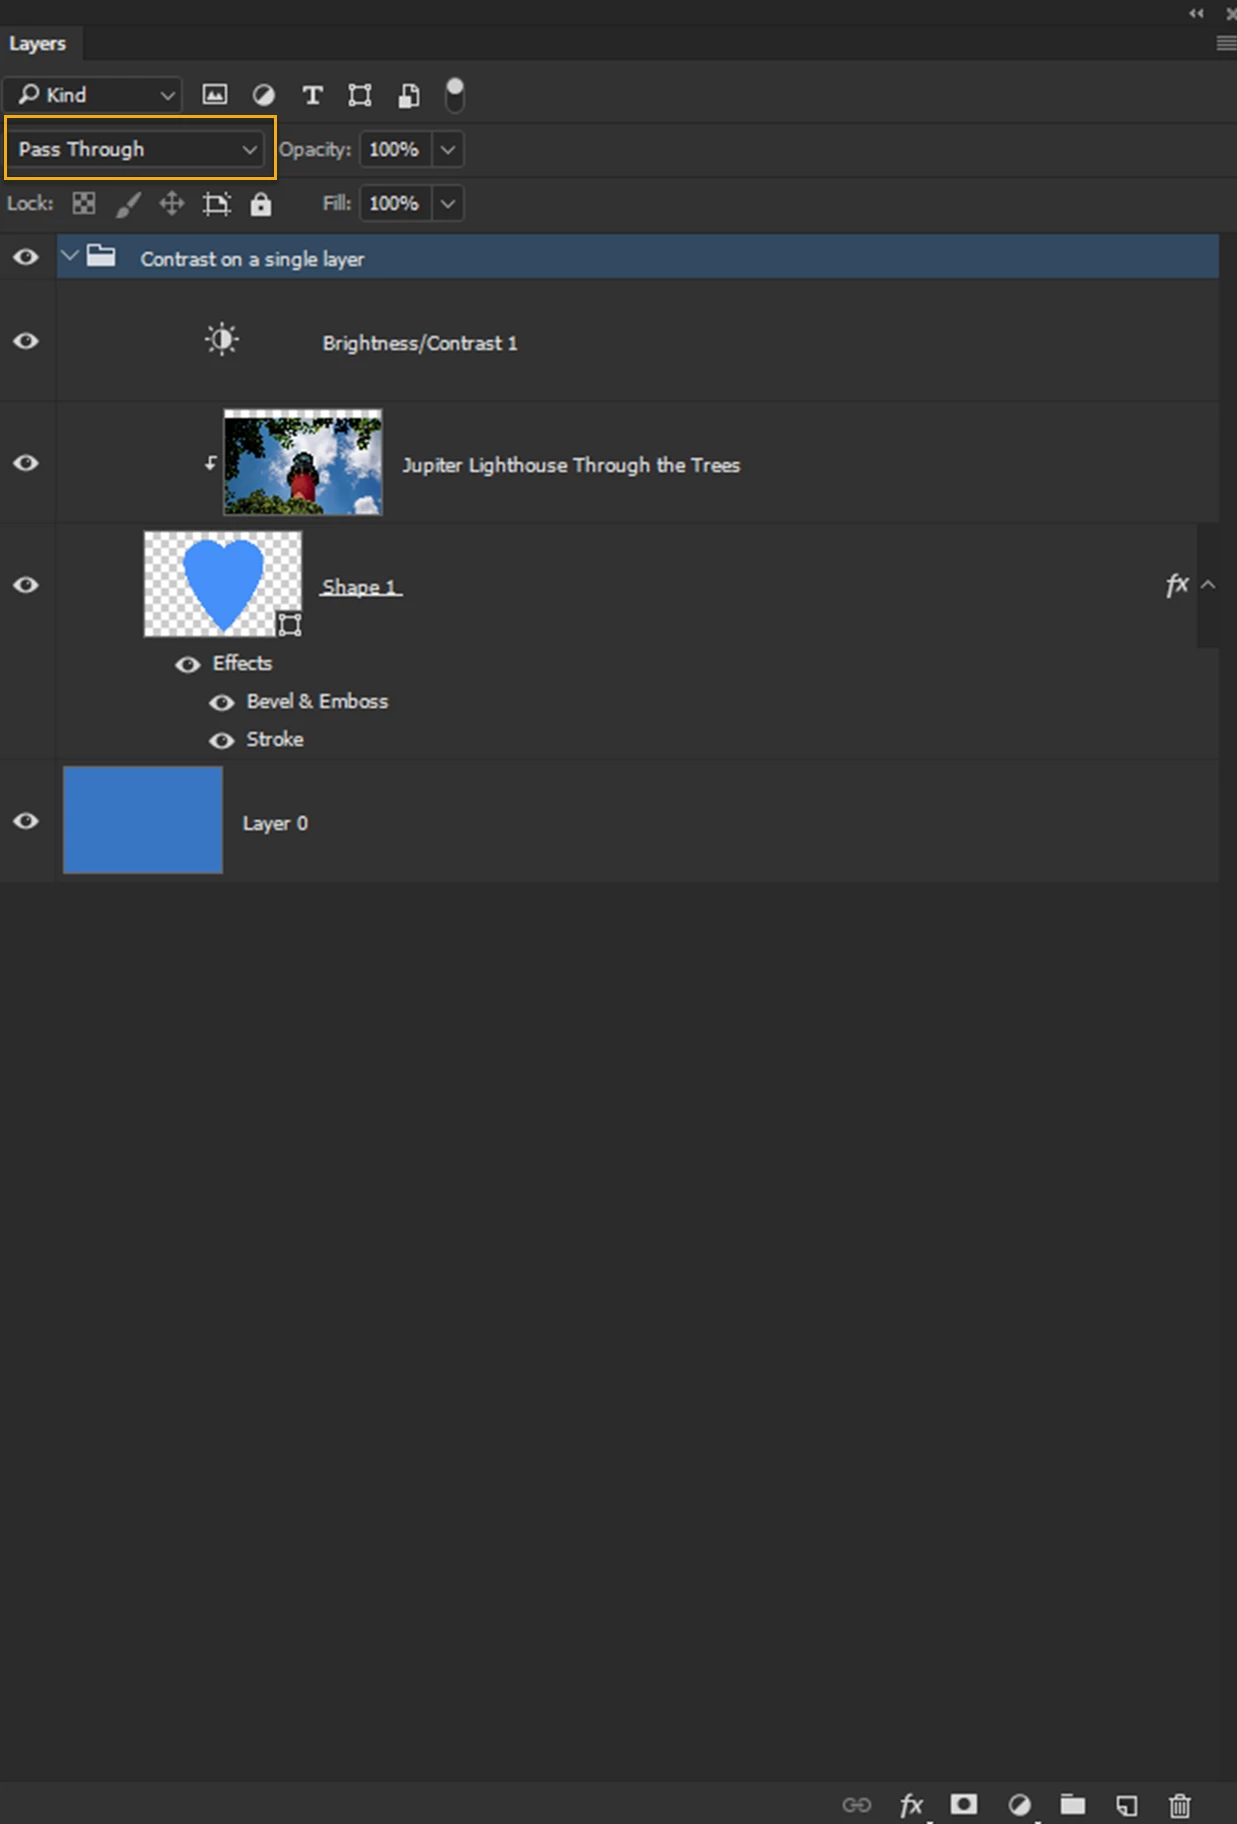The image size is (1237, 1824).
Task: Lock position move icon
Action: coord(172,204)
